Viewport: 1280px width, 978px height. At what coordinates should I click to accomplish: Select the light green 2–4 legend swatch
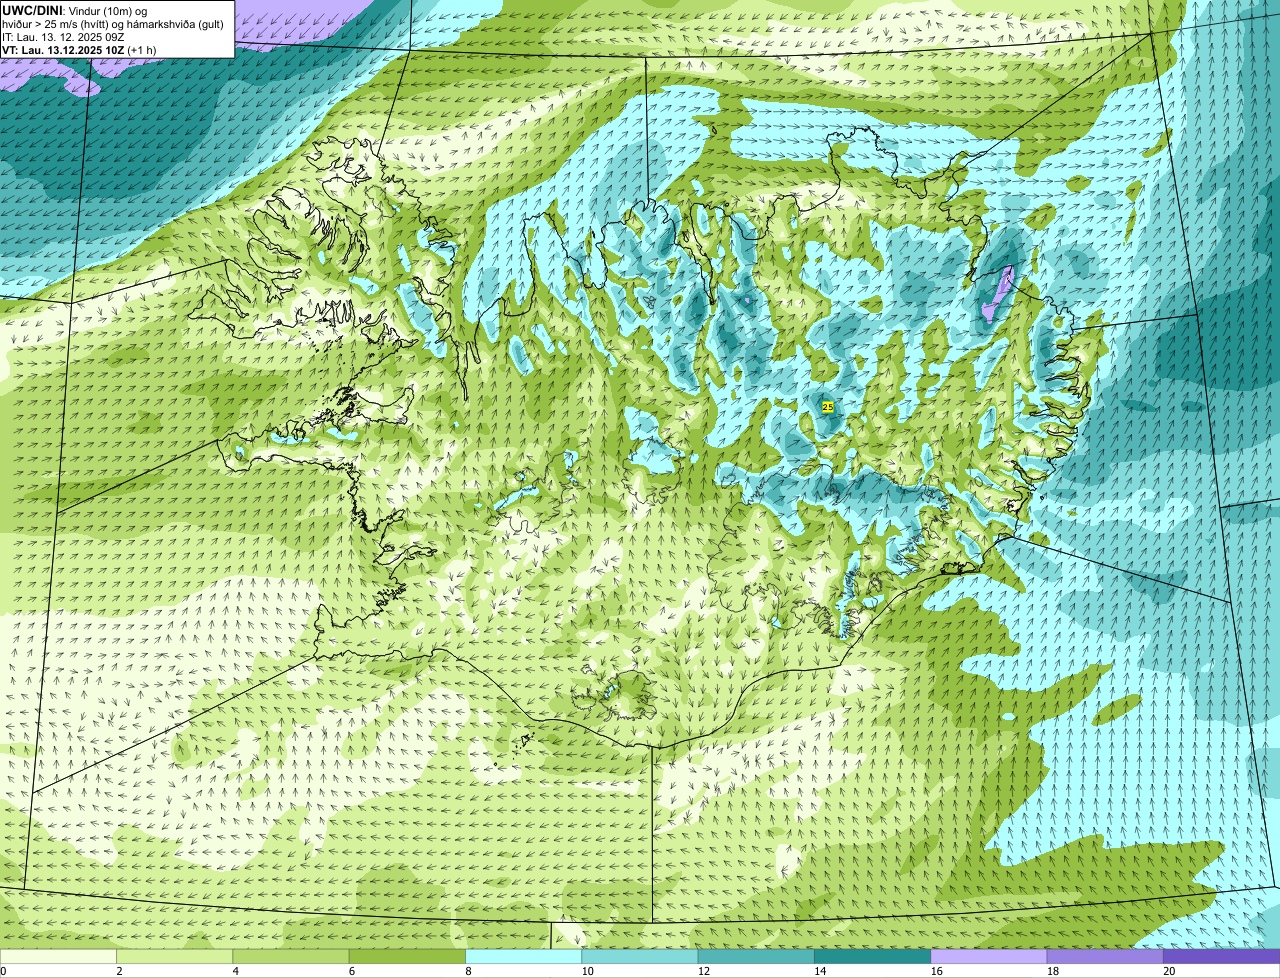pos(175,957)
